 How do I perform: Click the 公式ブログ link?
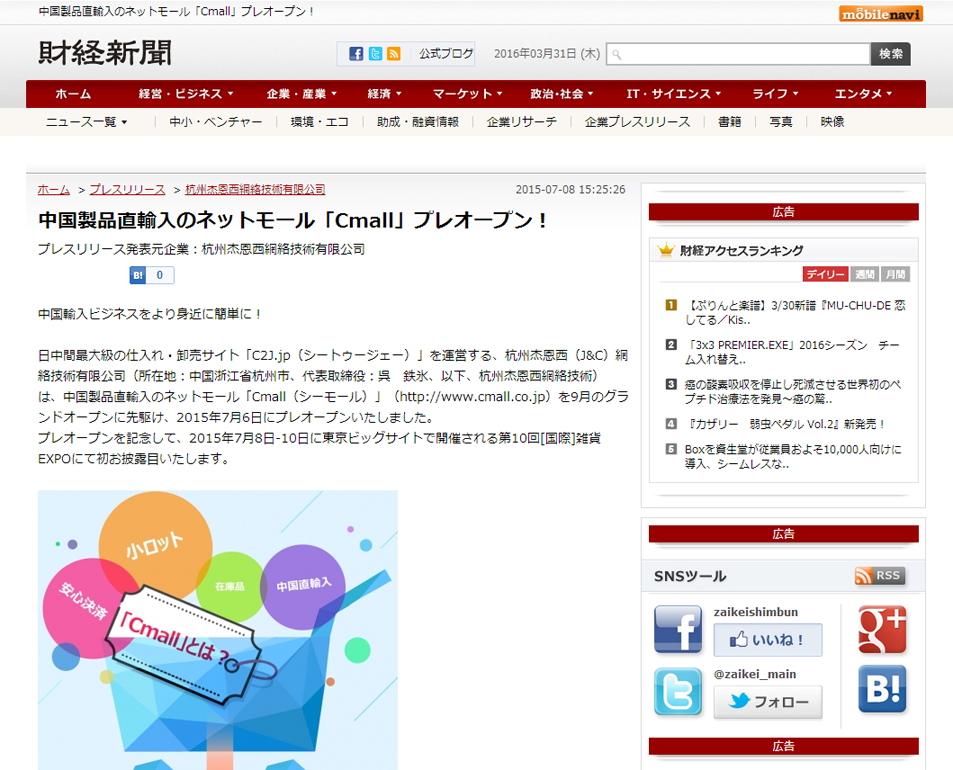point(446,54)
